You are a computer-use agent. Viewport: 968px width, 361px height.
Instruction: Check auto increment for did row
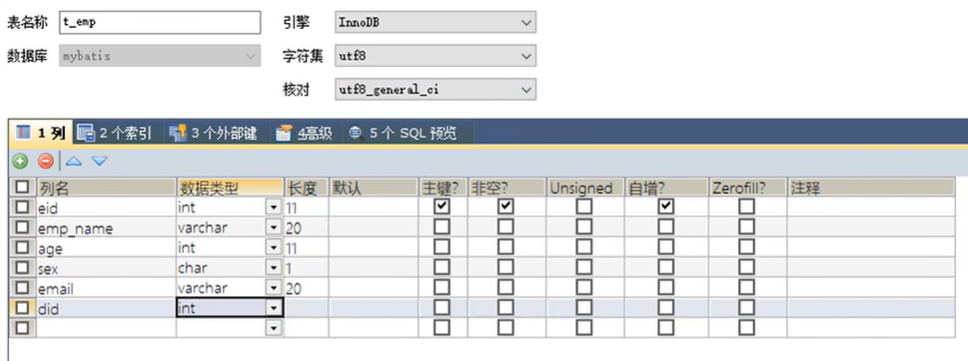(x=666, y=307)
